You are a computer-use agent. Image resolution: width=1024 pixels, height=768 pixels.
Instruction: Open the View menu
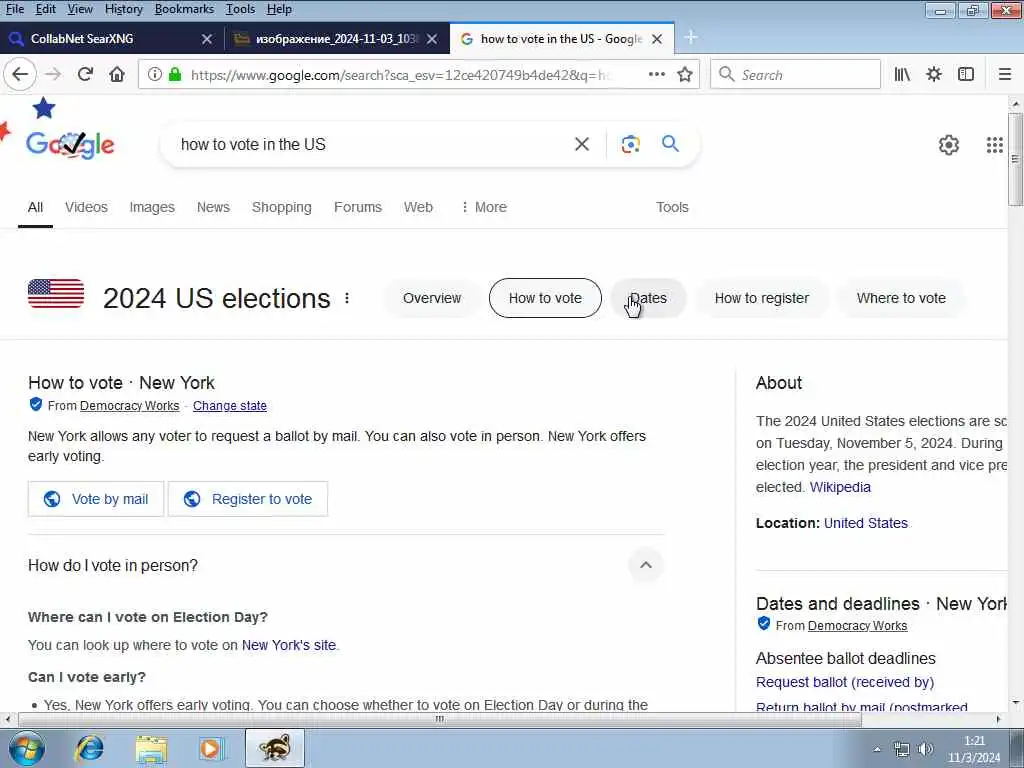tap(80, 9)
